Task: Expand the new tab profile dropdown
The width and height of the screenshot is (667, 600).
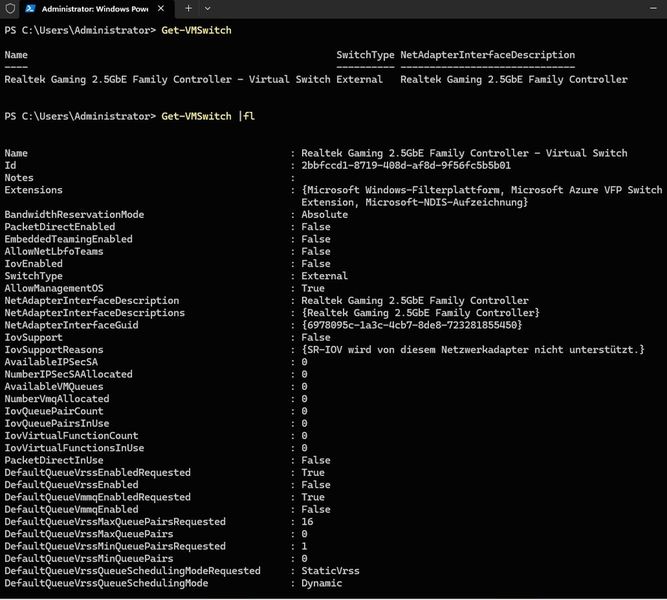Action: click(x=208, y=9)
